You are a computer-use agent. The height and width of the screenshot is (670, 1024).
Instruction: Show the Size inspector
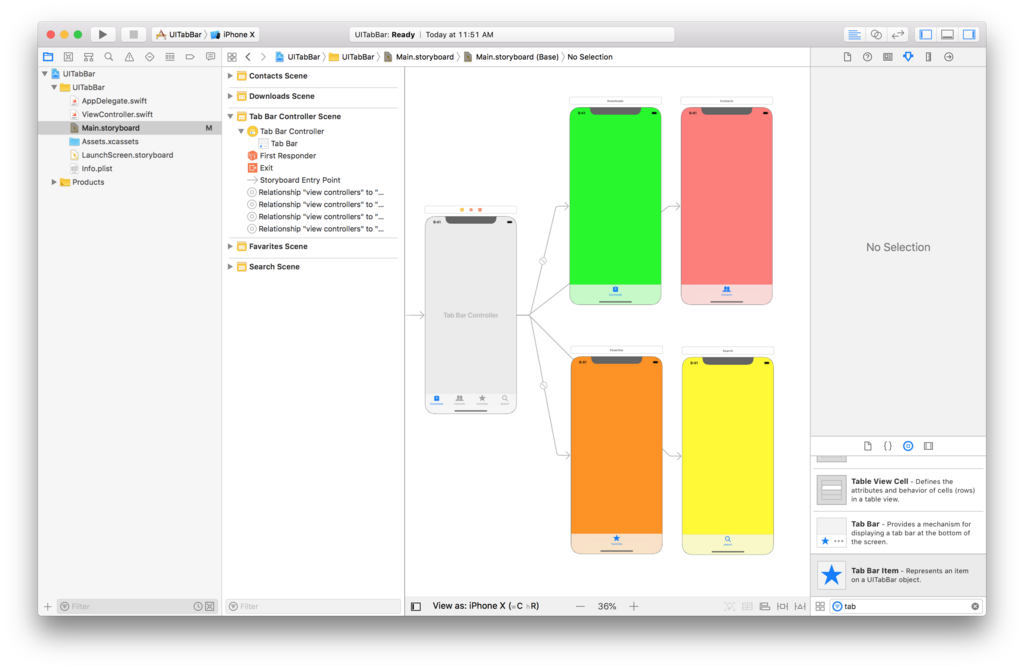coord(928,57)
